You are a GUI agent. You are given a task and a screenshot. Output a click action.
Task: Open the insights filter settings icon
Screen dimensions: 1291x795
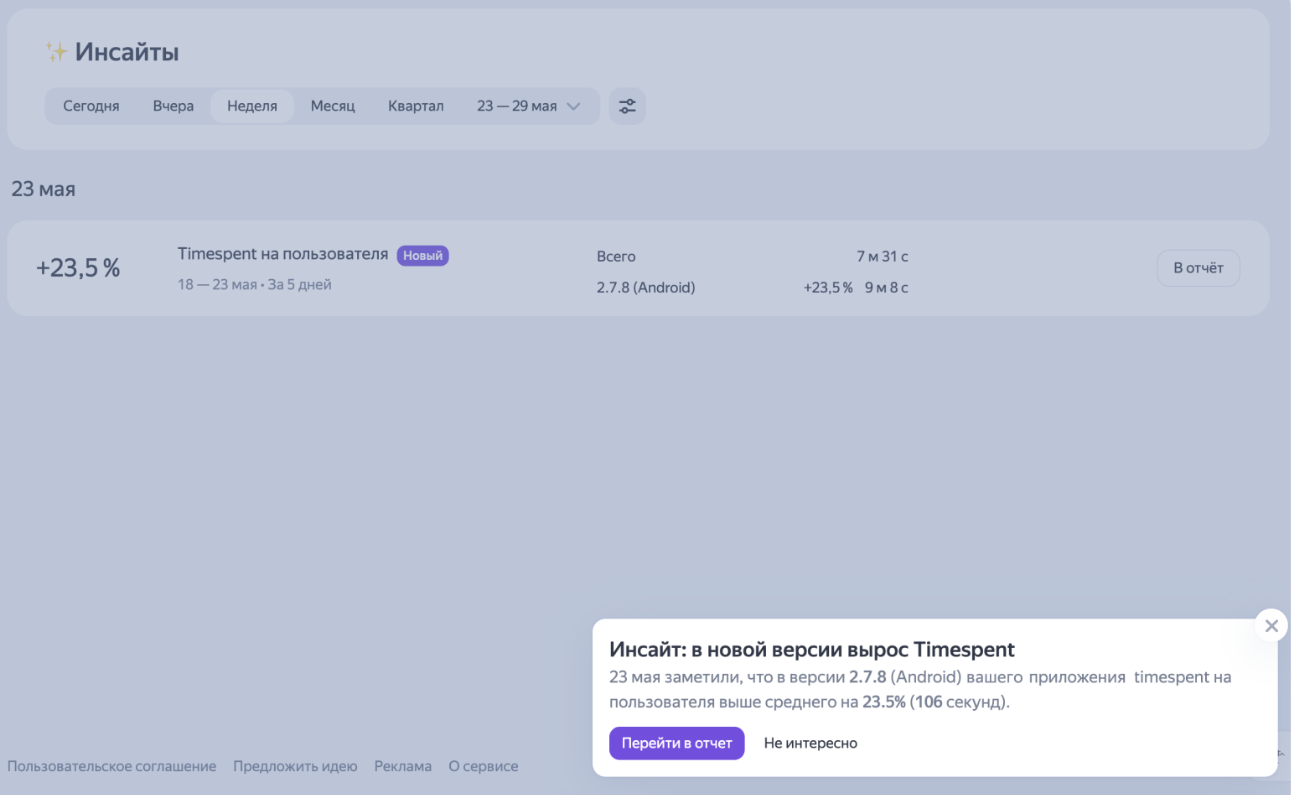pos(627,106)
